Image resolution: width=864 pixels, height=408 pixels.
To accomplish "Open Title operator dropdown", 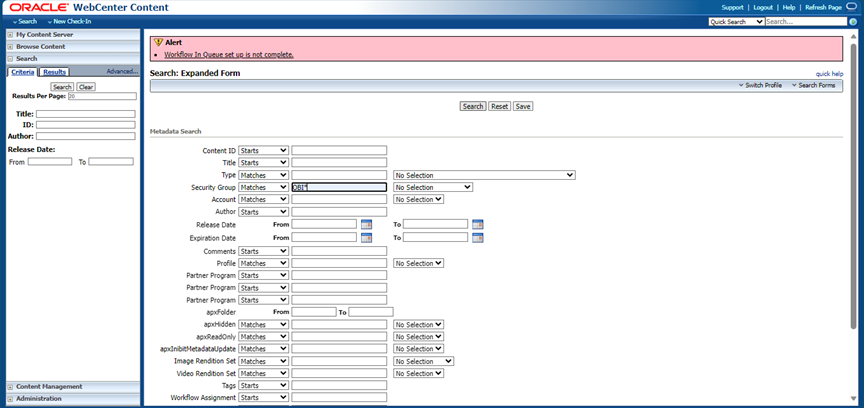I will click(263, 163).
